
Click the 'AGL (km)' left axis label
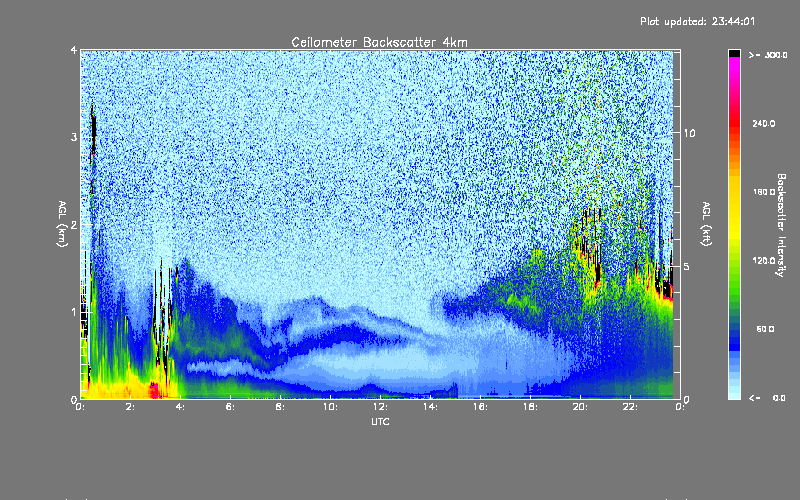[x=62, y=224]
